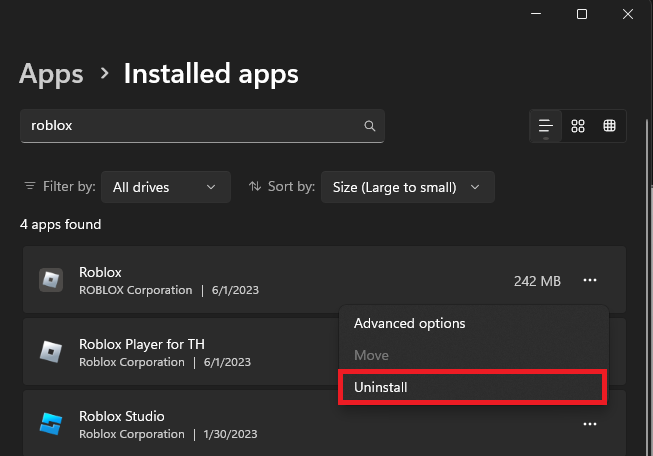This screenshot has height=456, width=653.
Task: Open the three-dot menu for Roblox Studio
Action: pyautogui.click(x=590, y=424)
